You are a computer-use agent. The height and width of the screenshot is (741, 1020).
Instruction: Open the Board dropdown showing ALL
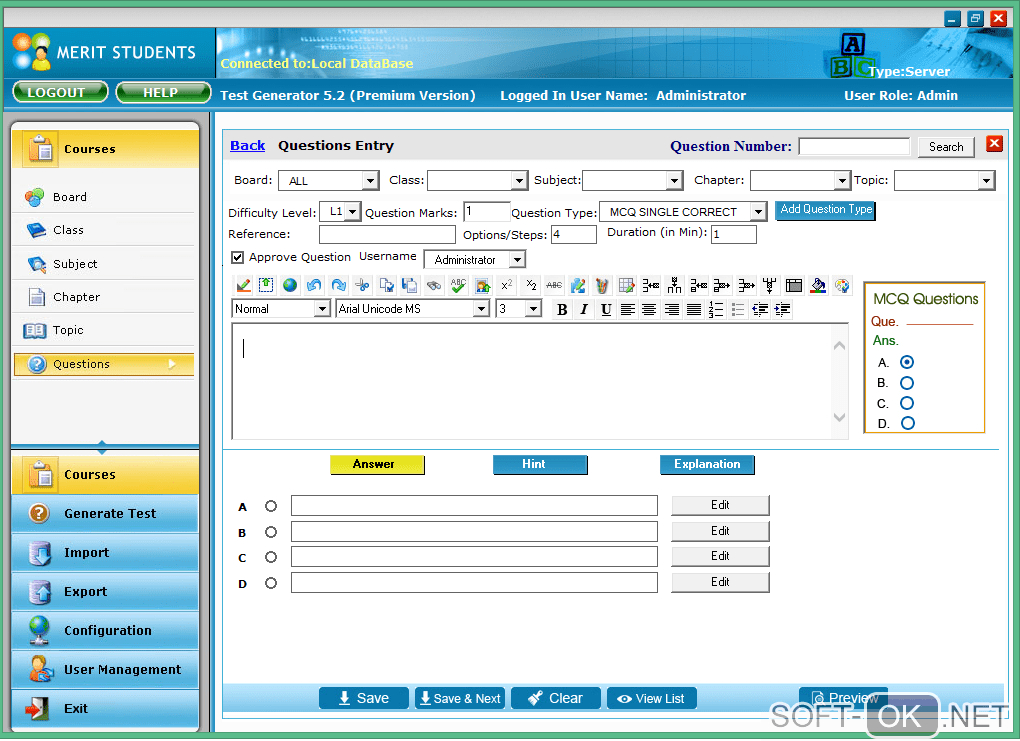pos(329,180)
